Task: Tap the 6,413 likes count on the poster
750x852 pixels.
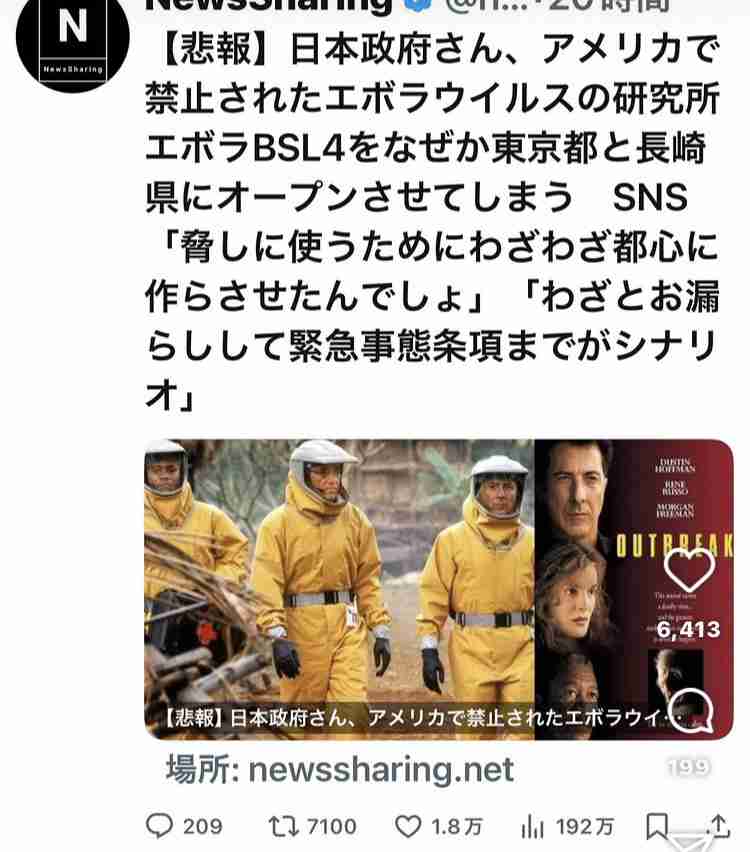Action: [x=688, y=630]
